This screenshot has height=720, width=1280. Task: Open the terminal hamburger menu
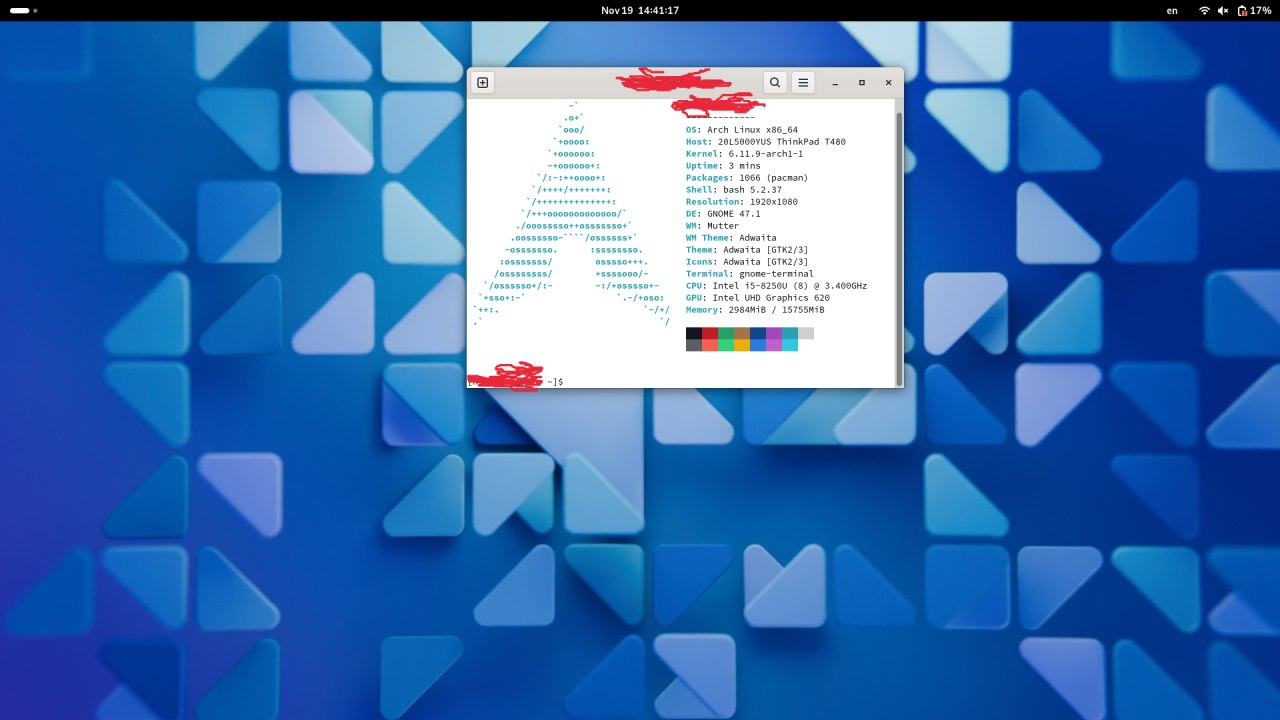tap(803, 82)
